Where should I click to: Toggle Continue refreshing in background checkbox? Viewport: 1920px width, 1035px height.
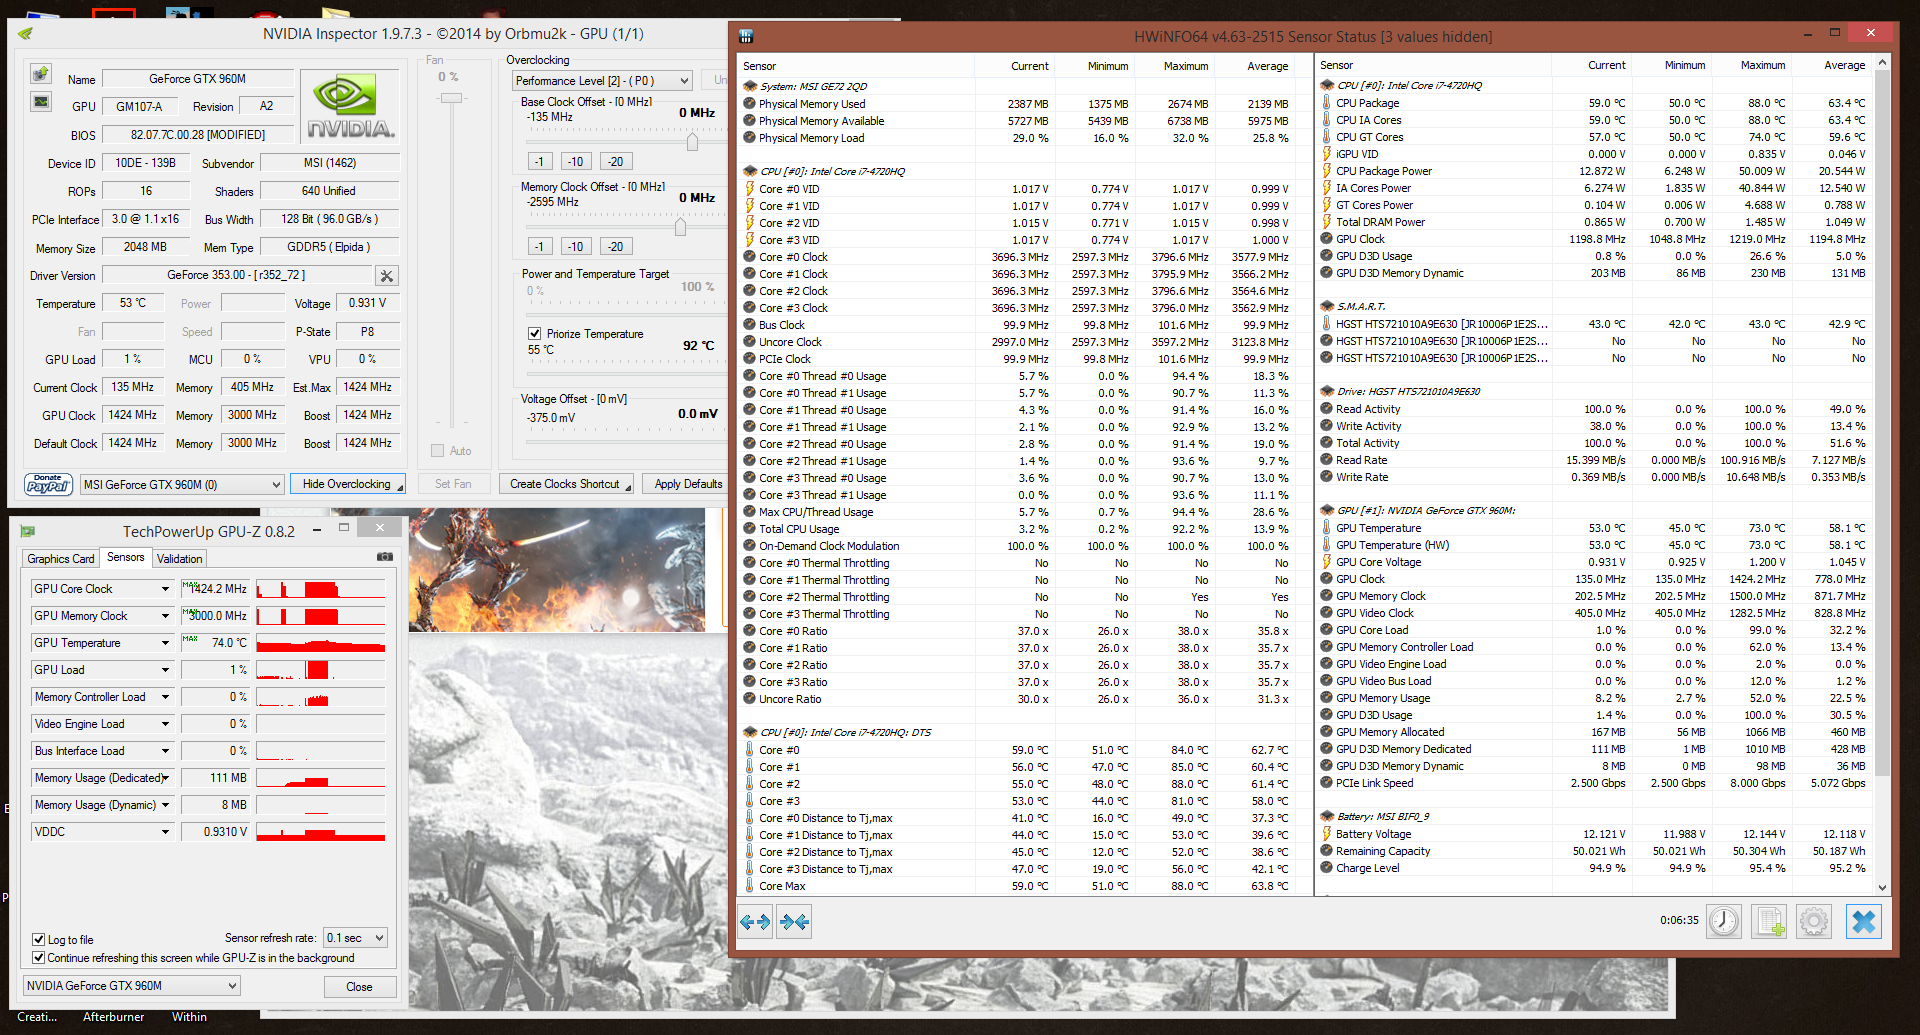38,958
